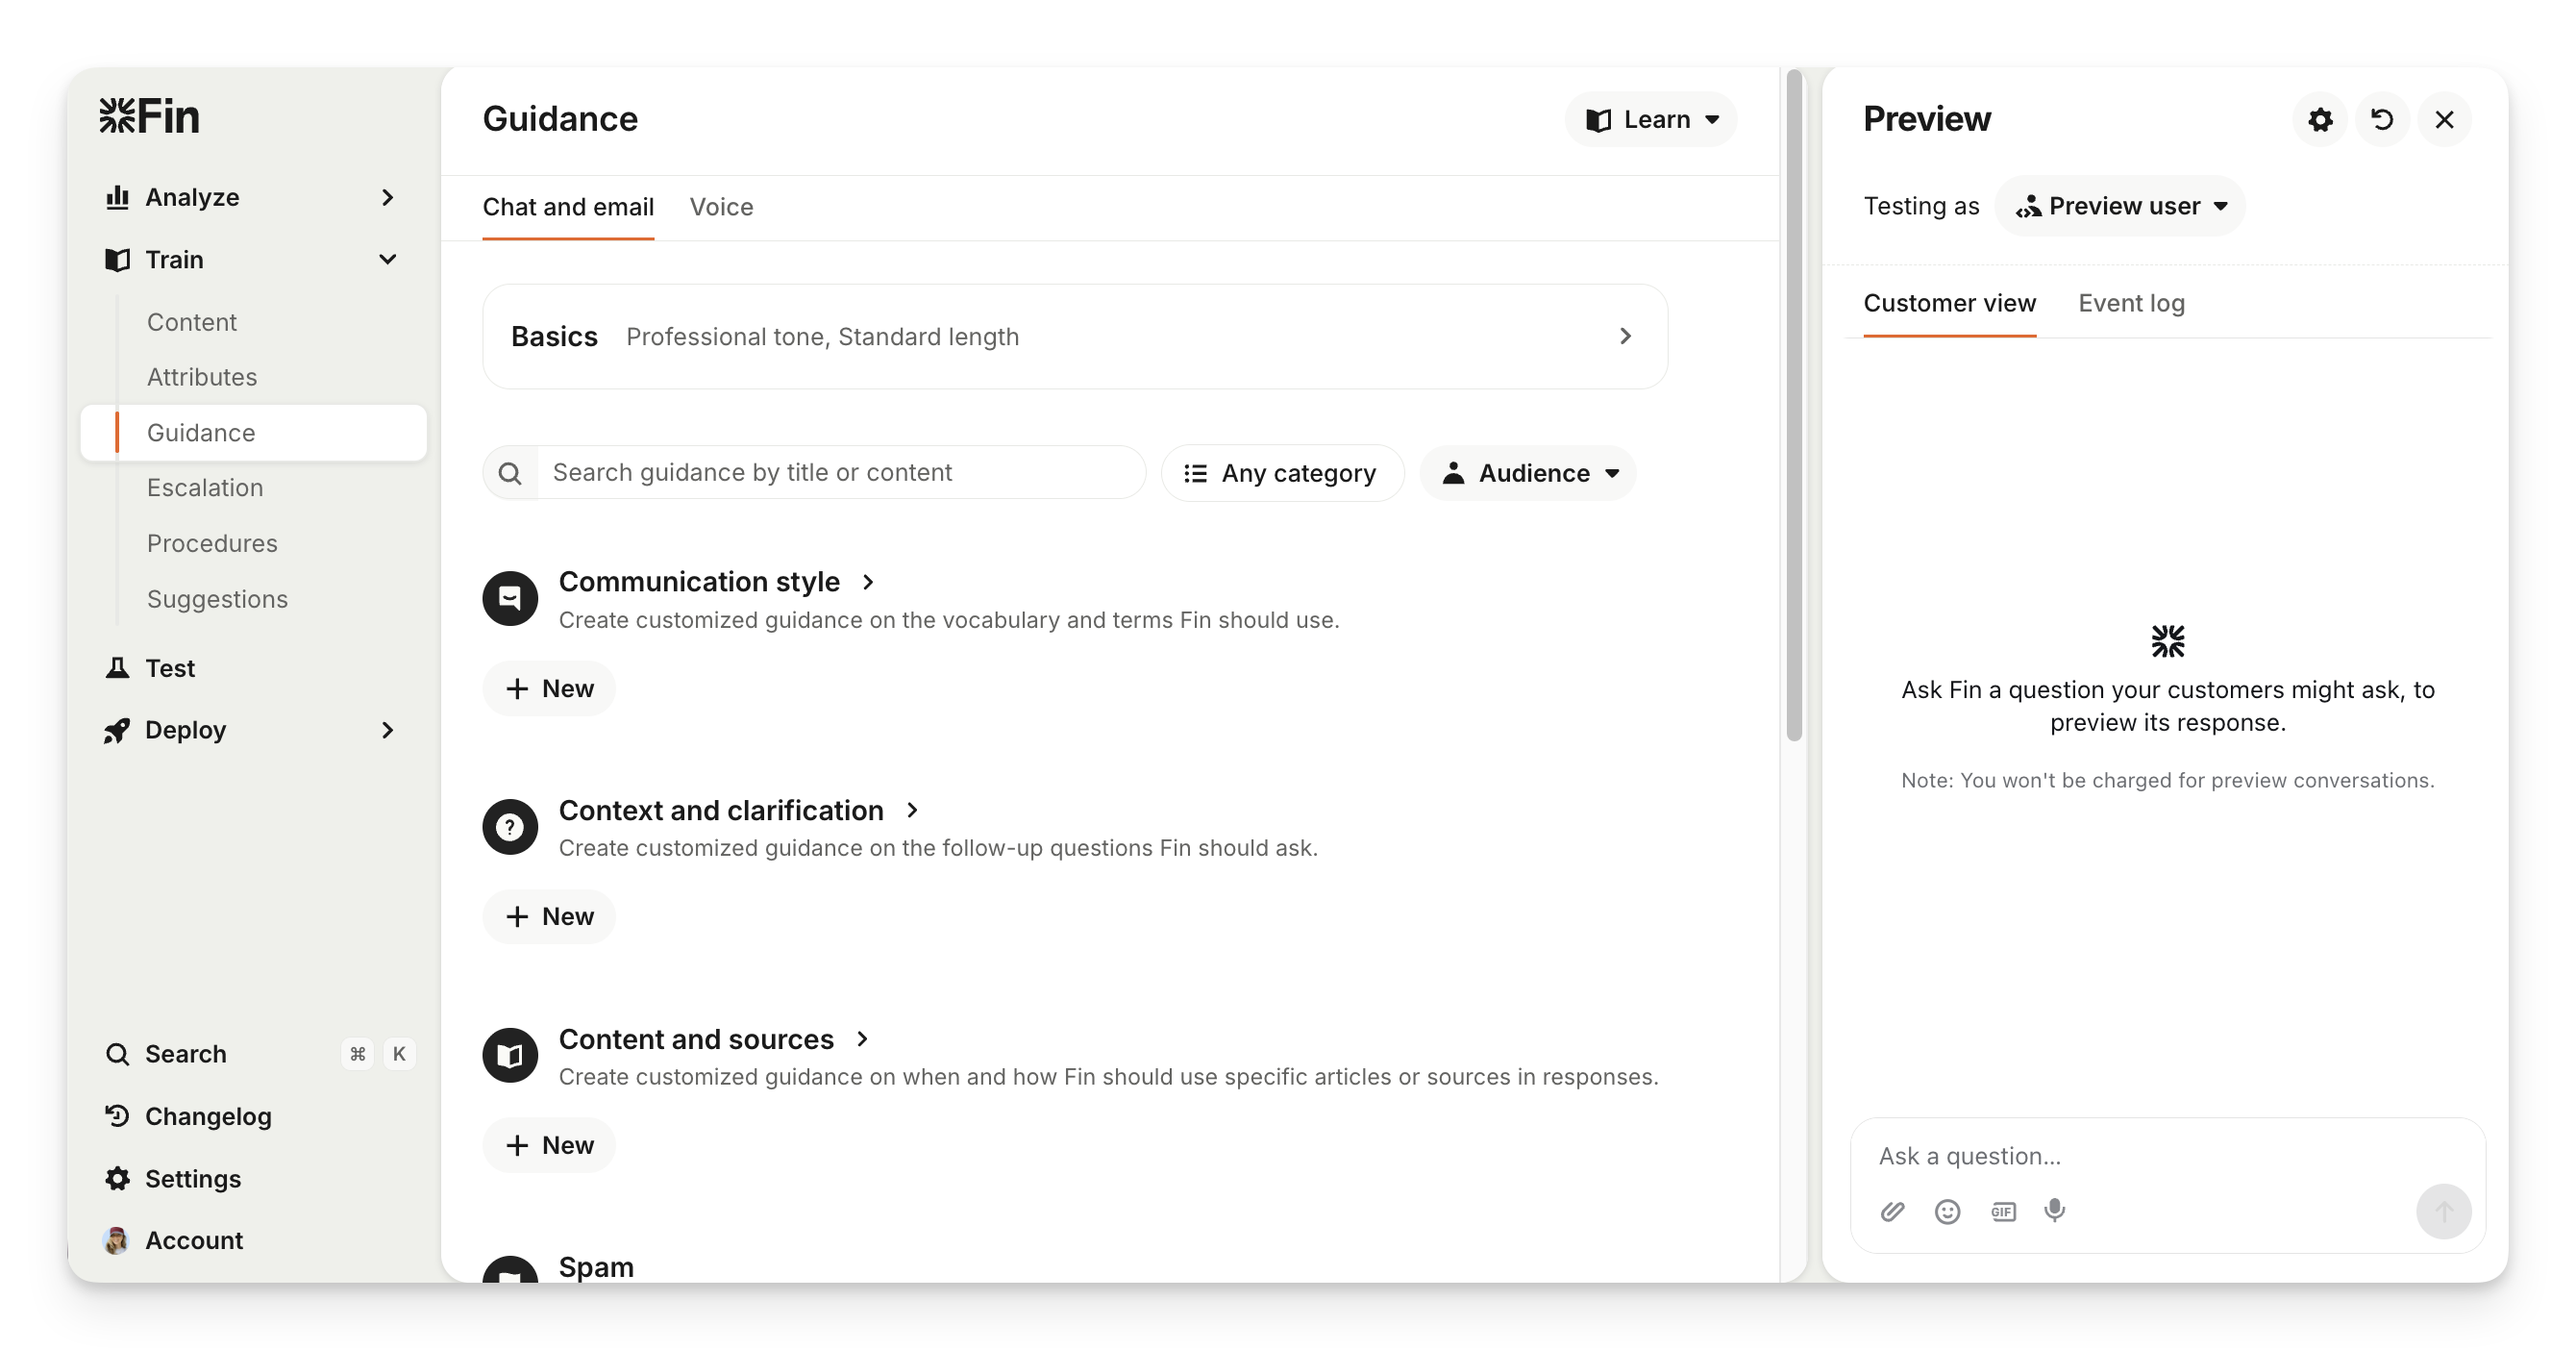Open the emoji picker icon
The height and width of the screenshot is (1350, 2576).
(1947, 1212)
